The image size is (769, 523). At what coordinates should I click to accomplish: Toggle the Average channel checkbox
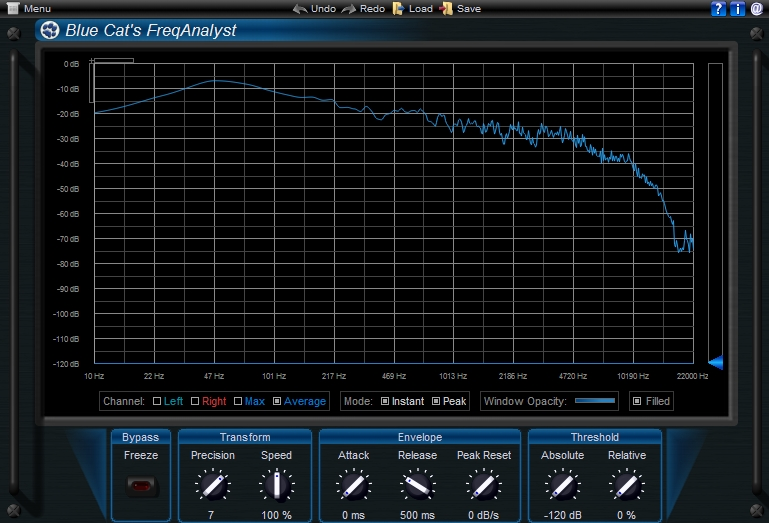(277, 401)
